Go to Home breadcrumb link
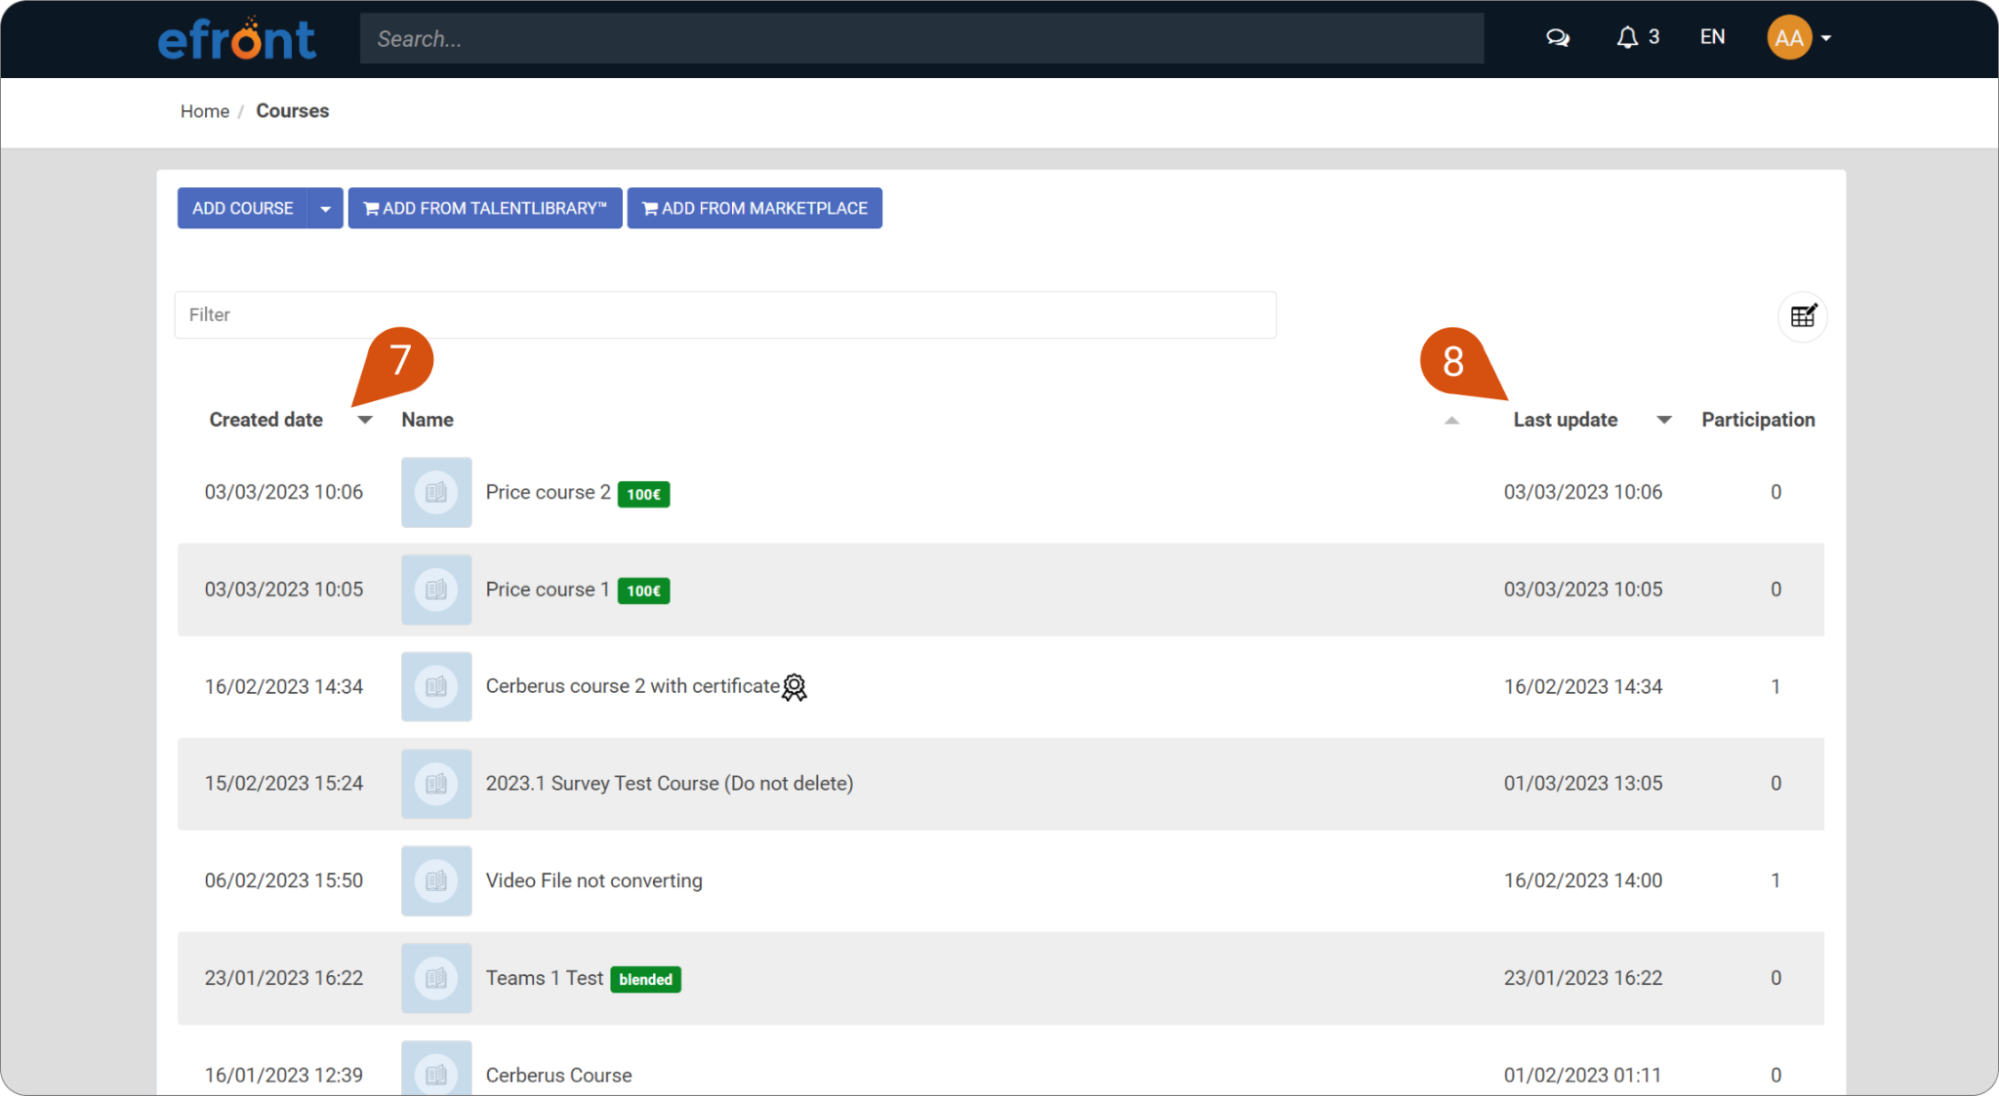This screenshot has height=1097, width=1999. point(205,111)
